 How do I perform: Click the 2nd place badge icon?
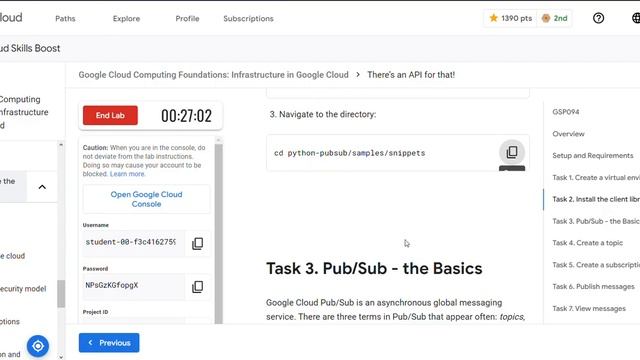(x=546, y=18)
